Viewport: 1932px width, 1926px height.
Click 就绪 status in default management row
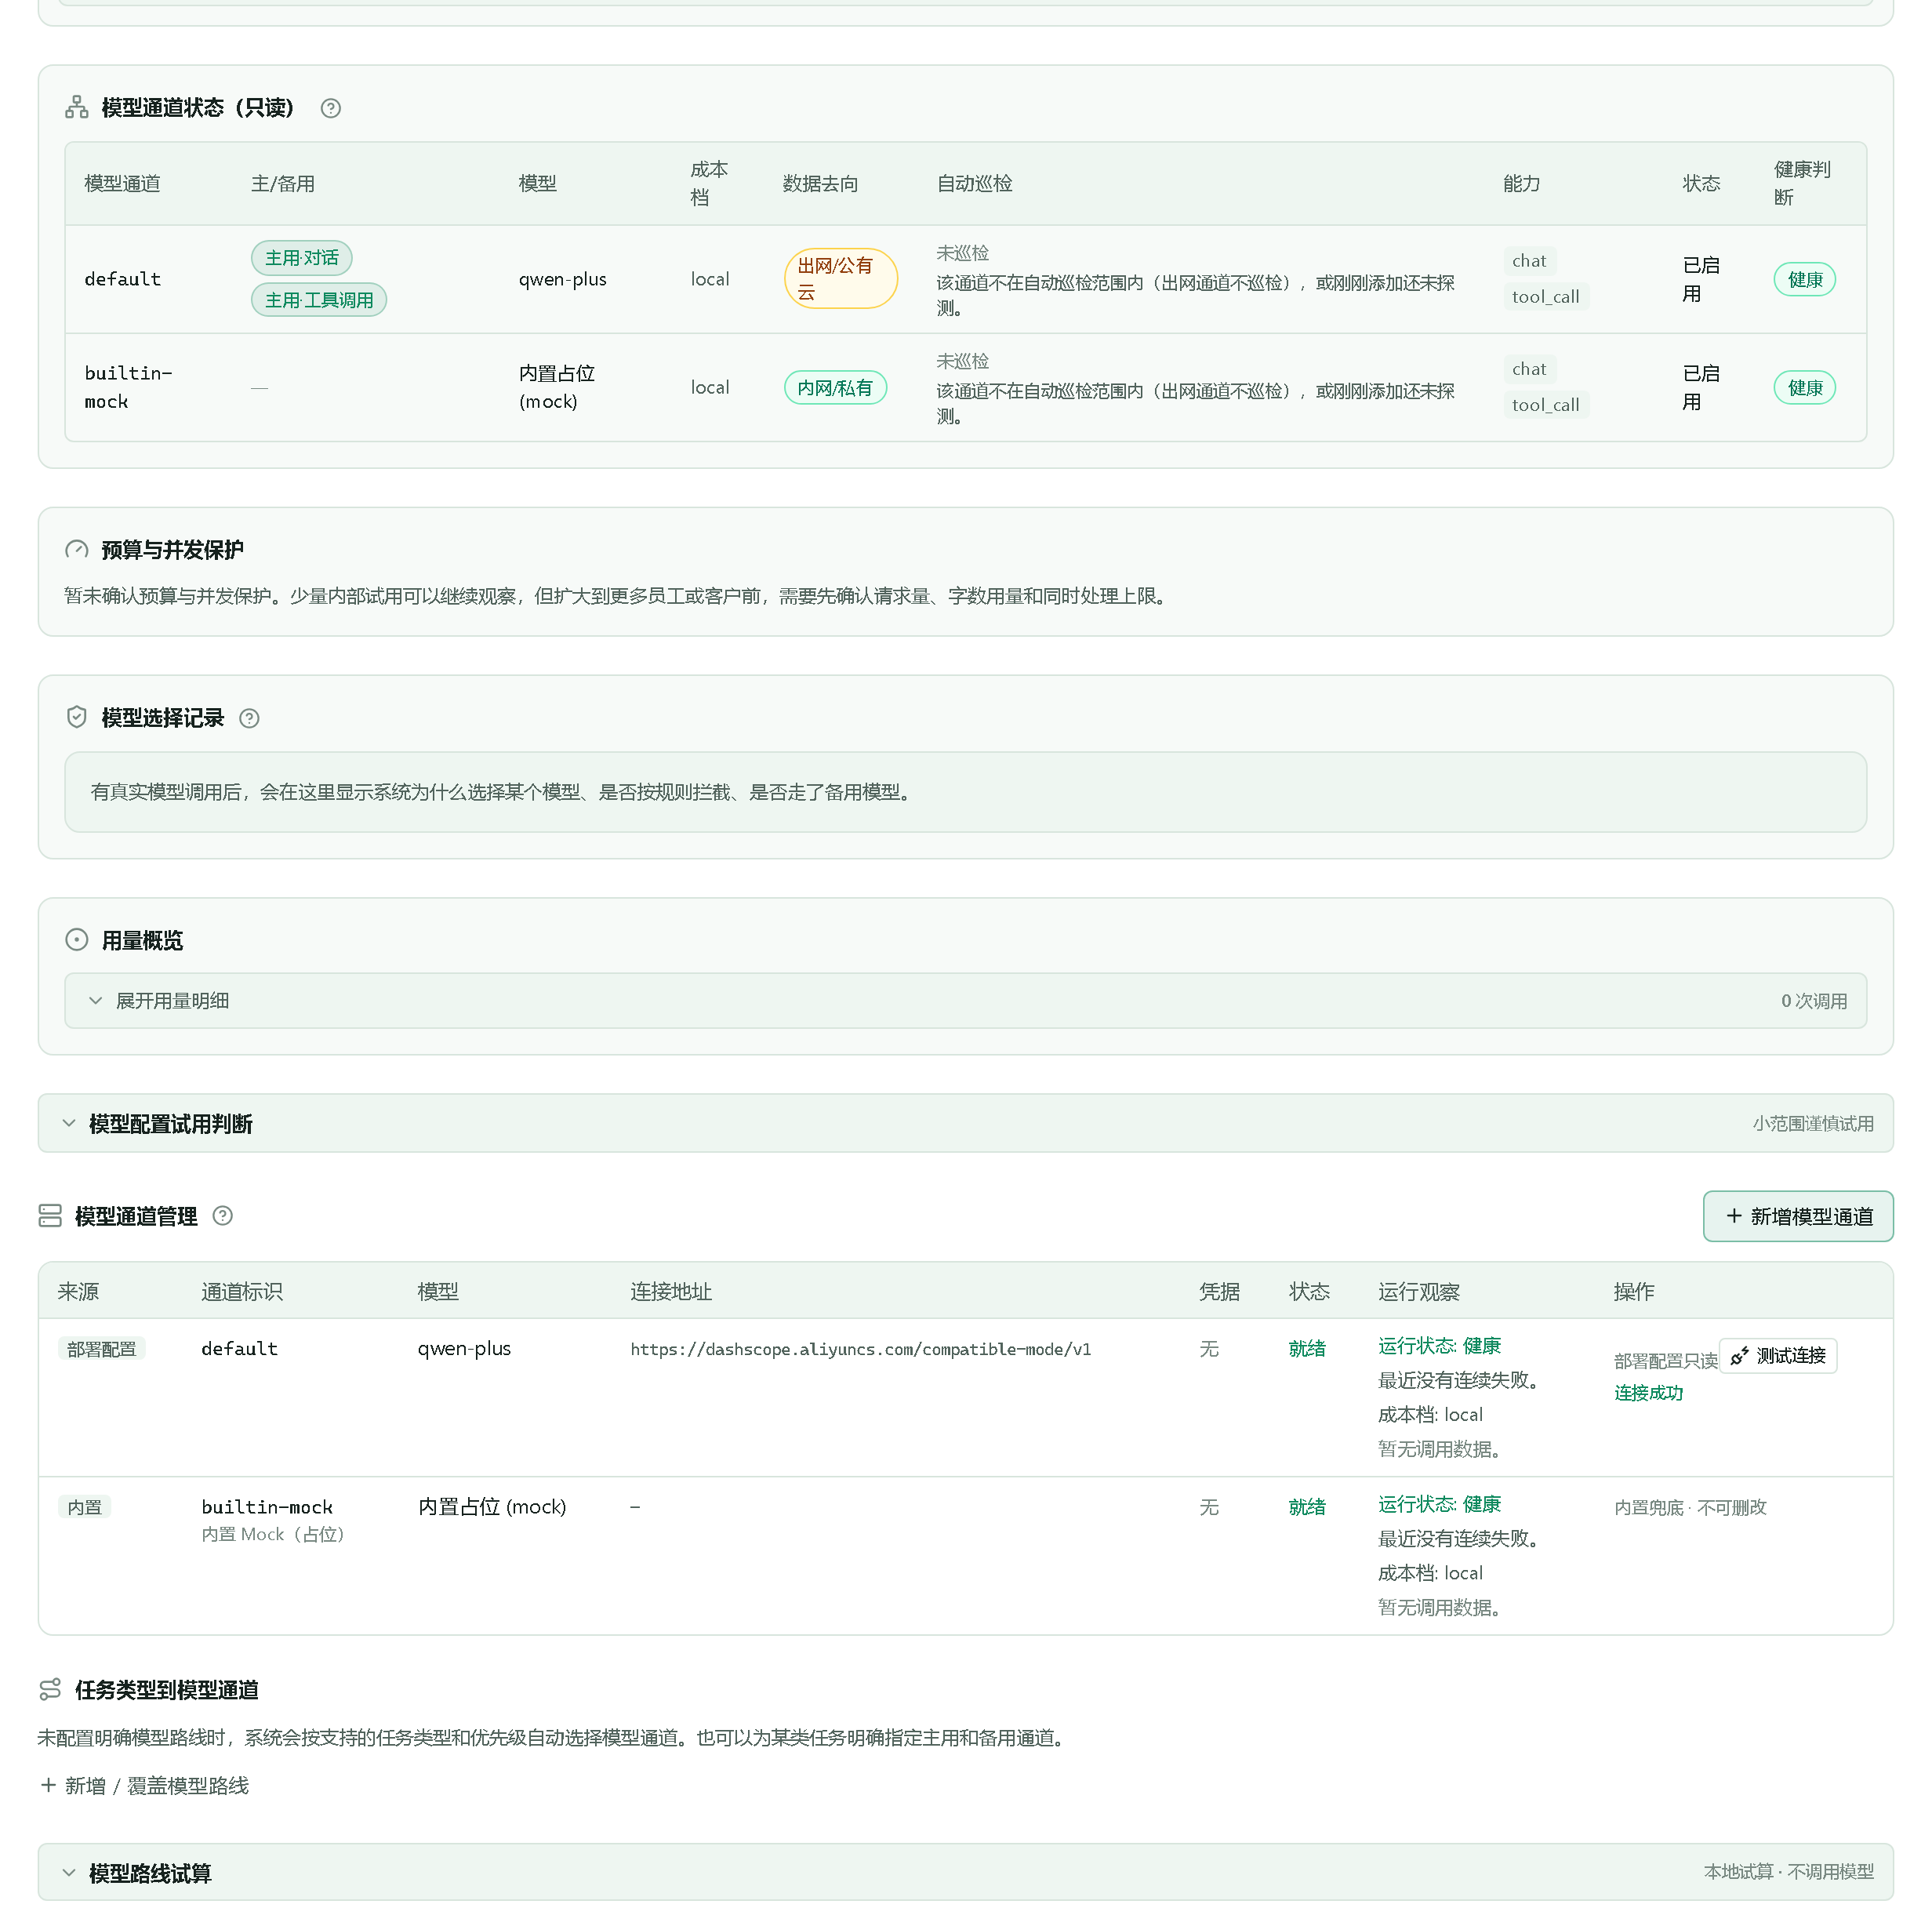point(1307,1349)
